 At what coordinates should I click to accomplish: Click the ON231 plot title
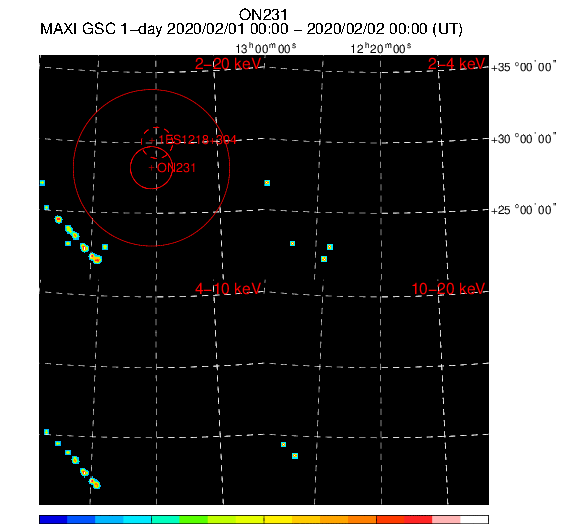point(263,15)
